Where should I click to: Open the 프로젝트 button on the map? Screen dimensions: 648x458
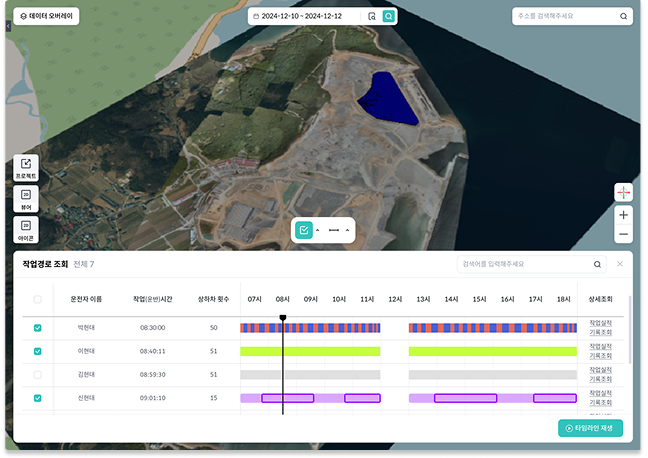pyautogui.click(x=26, y=167)
